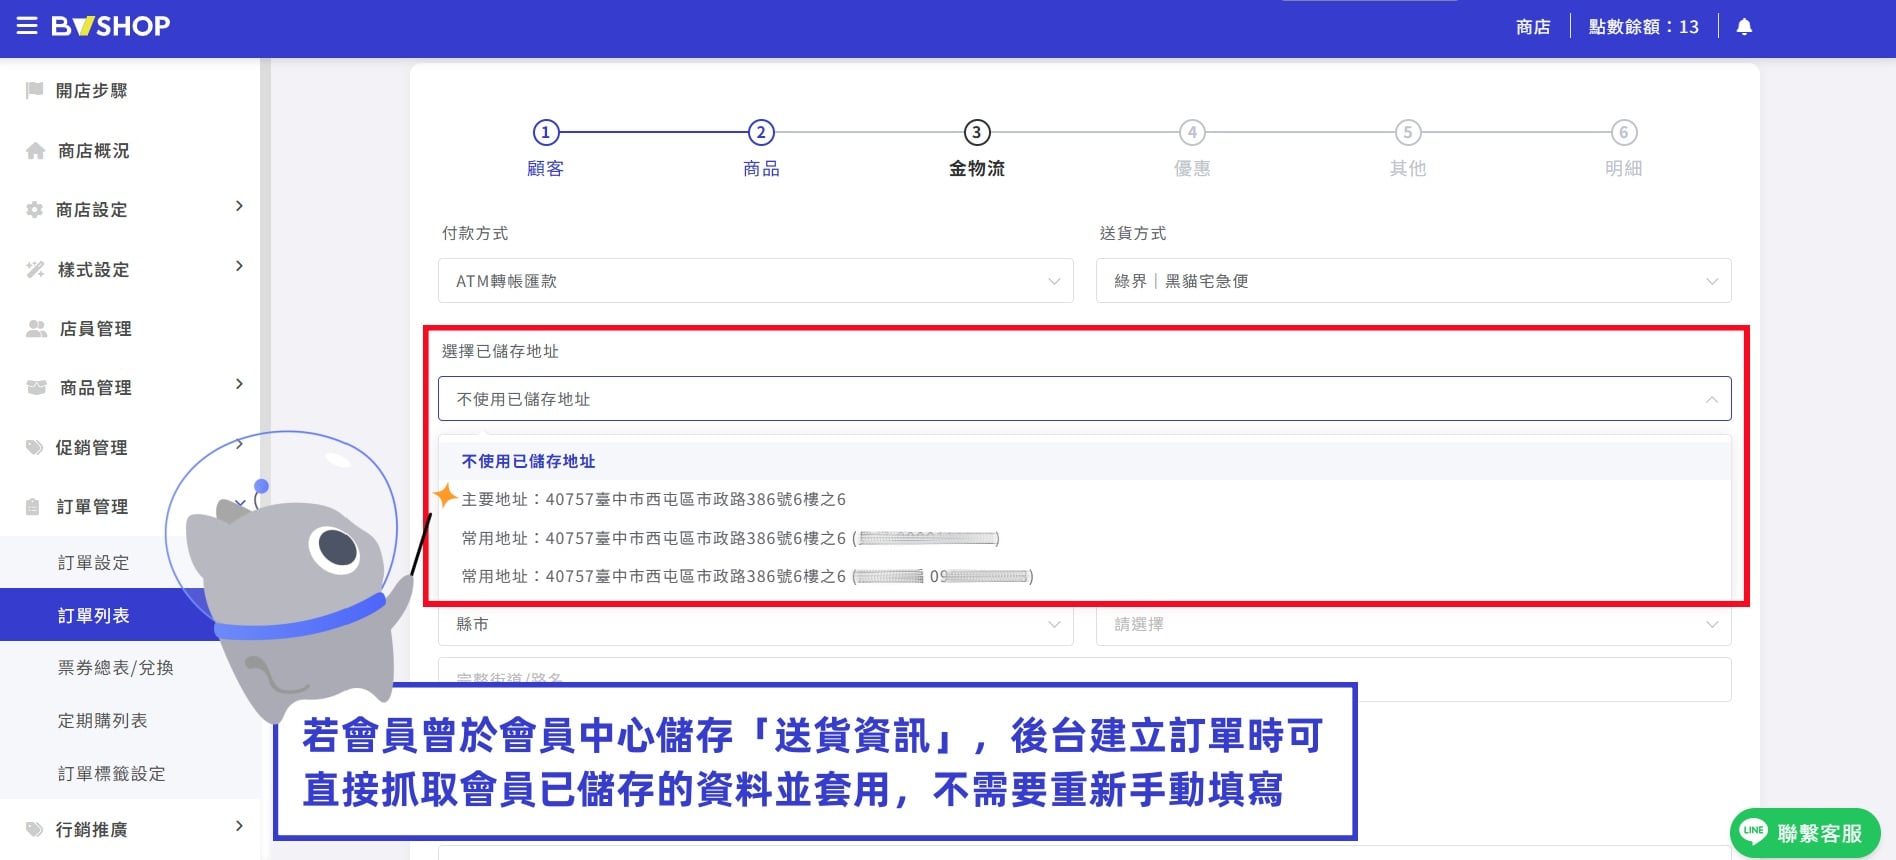Open the 送貨方式 黑貓宅急便 dropdown

point(1414,281)
